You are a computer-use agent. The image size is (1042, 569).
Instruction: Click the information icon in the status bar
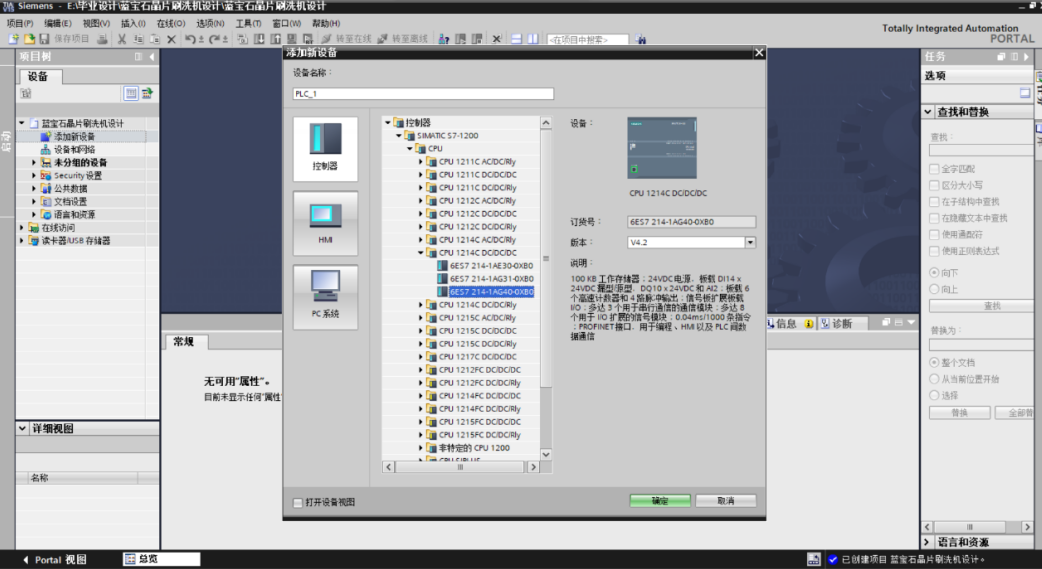[809, 324]
